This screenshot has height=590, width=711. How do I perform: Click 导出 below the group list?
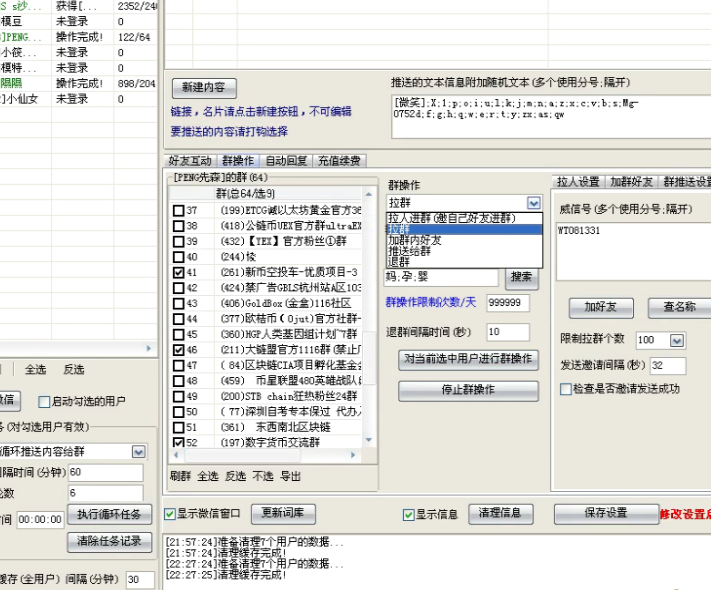click(x=291, y=476)
